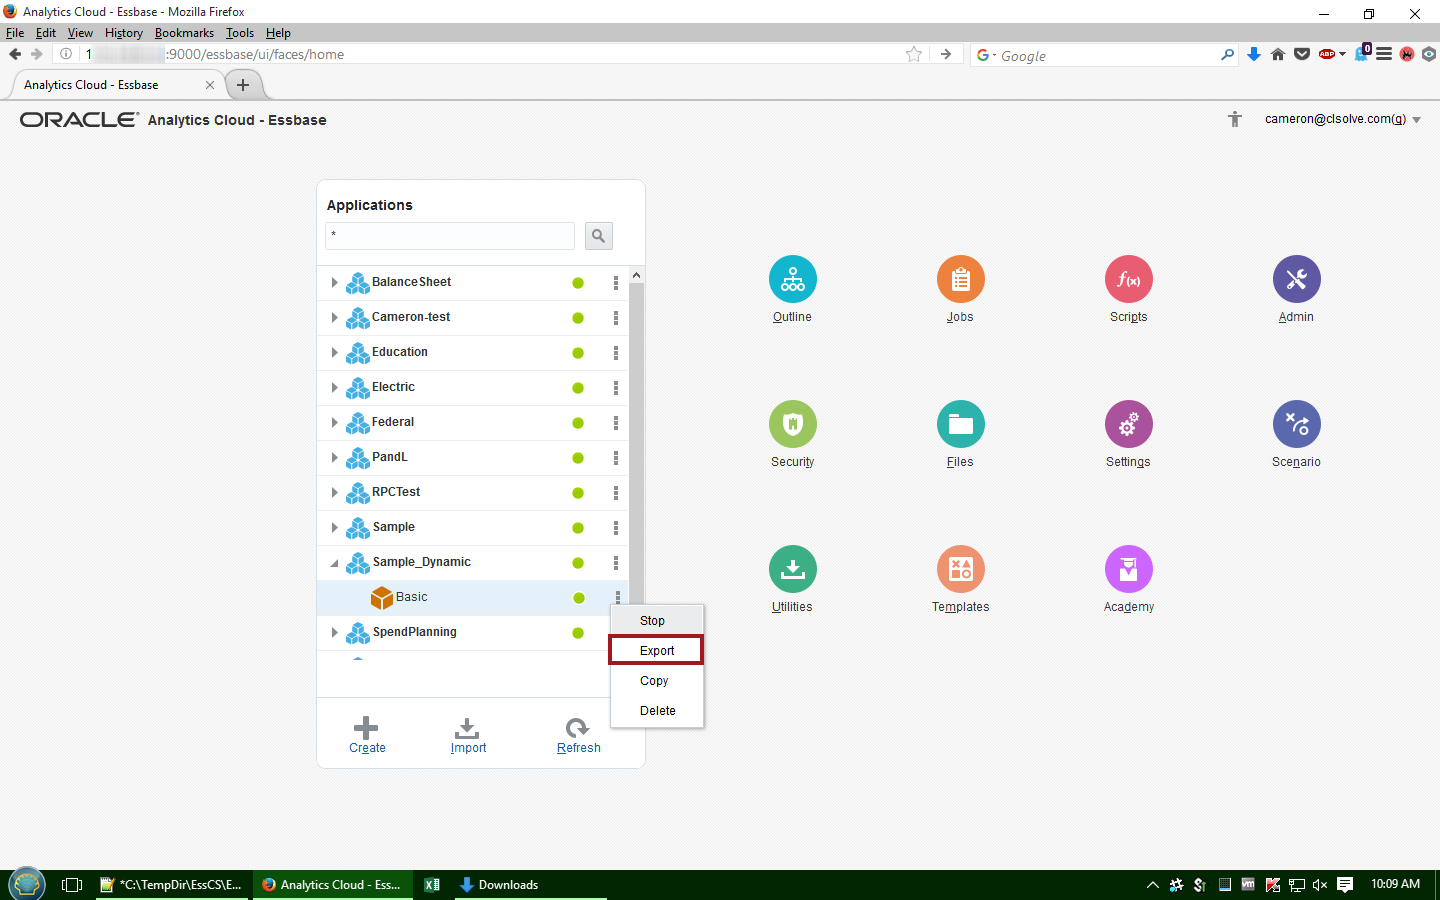The image size is (1440, 900).
Task: Open the Scenario icon
Action: coord(1297,424)
